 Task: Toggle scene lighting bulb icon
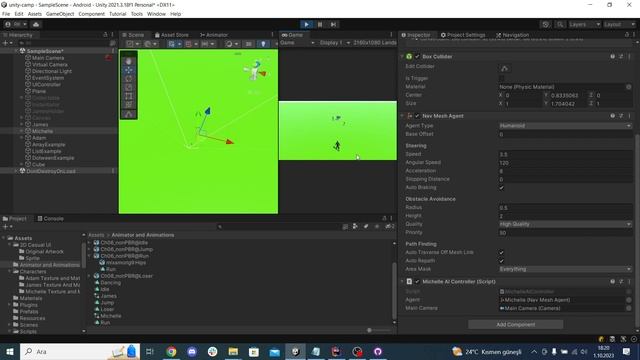(263, 44)
